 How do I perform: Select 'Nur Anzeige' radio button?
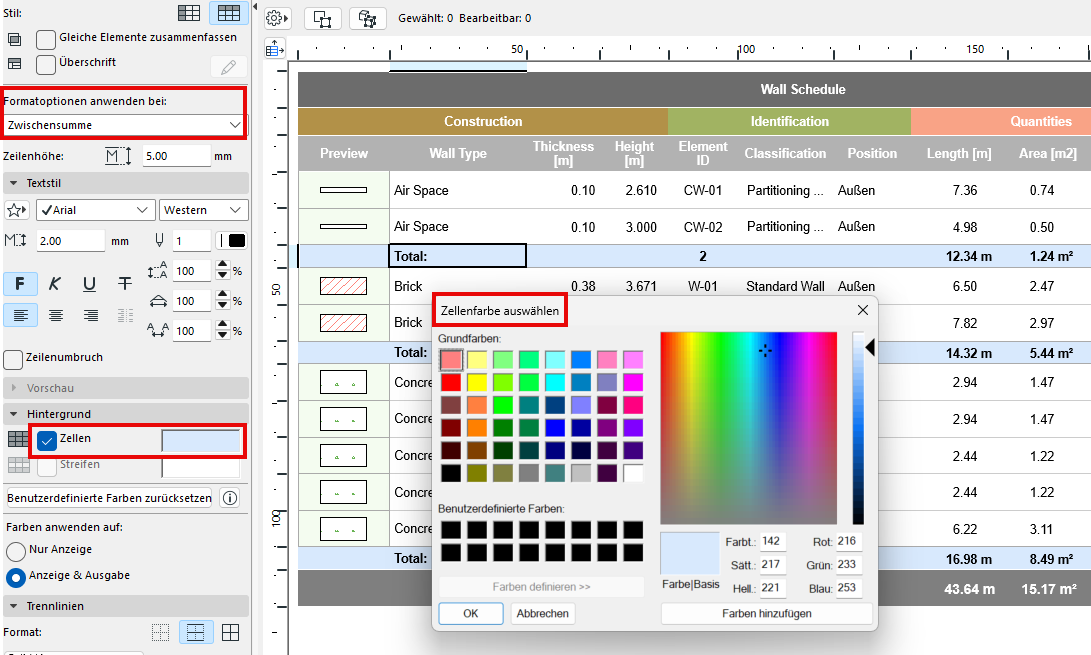(x=16, y=551)
